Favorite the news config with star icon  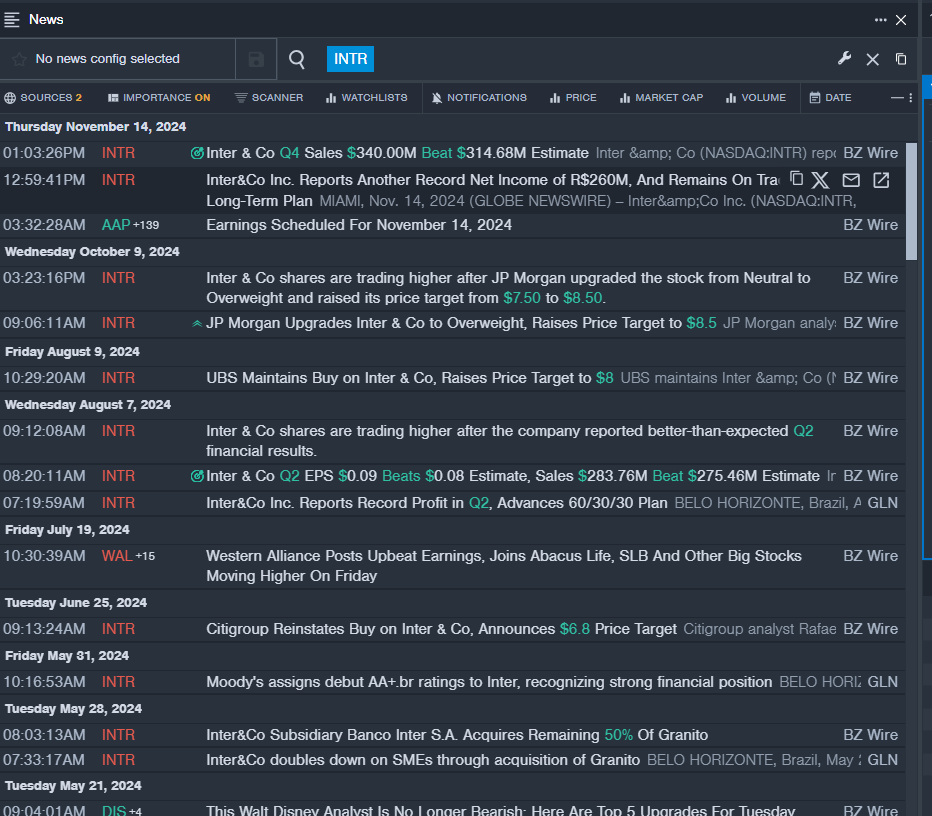point(19,60)
